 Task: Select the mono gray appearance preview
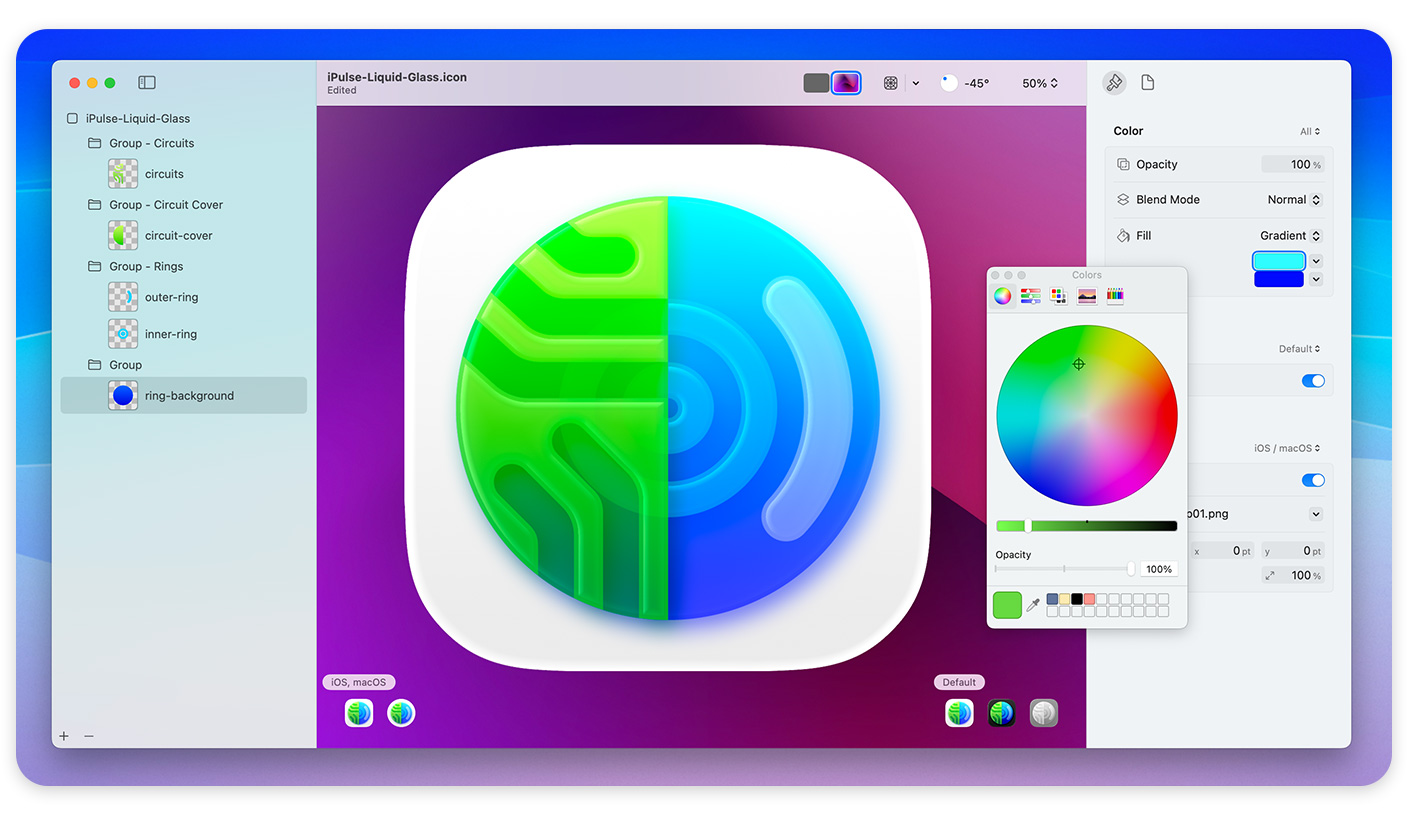1044,713
